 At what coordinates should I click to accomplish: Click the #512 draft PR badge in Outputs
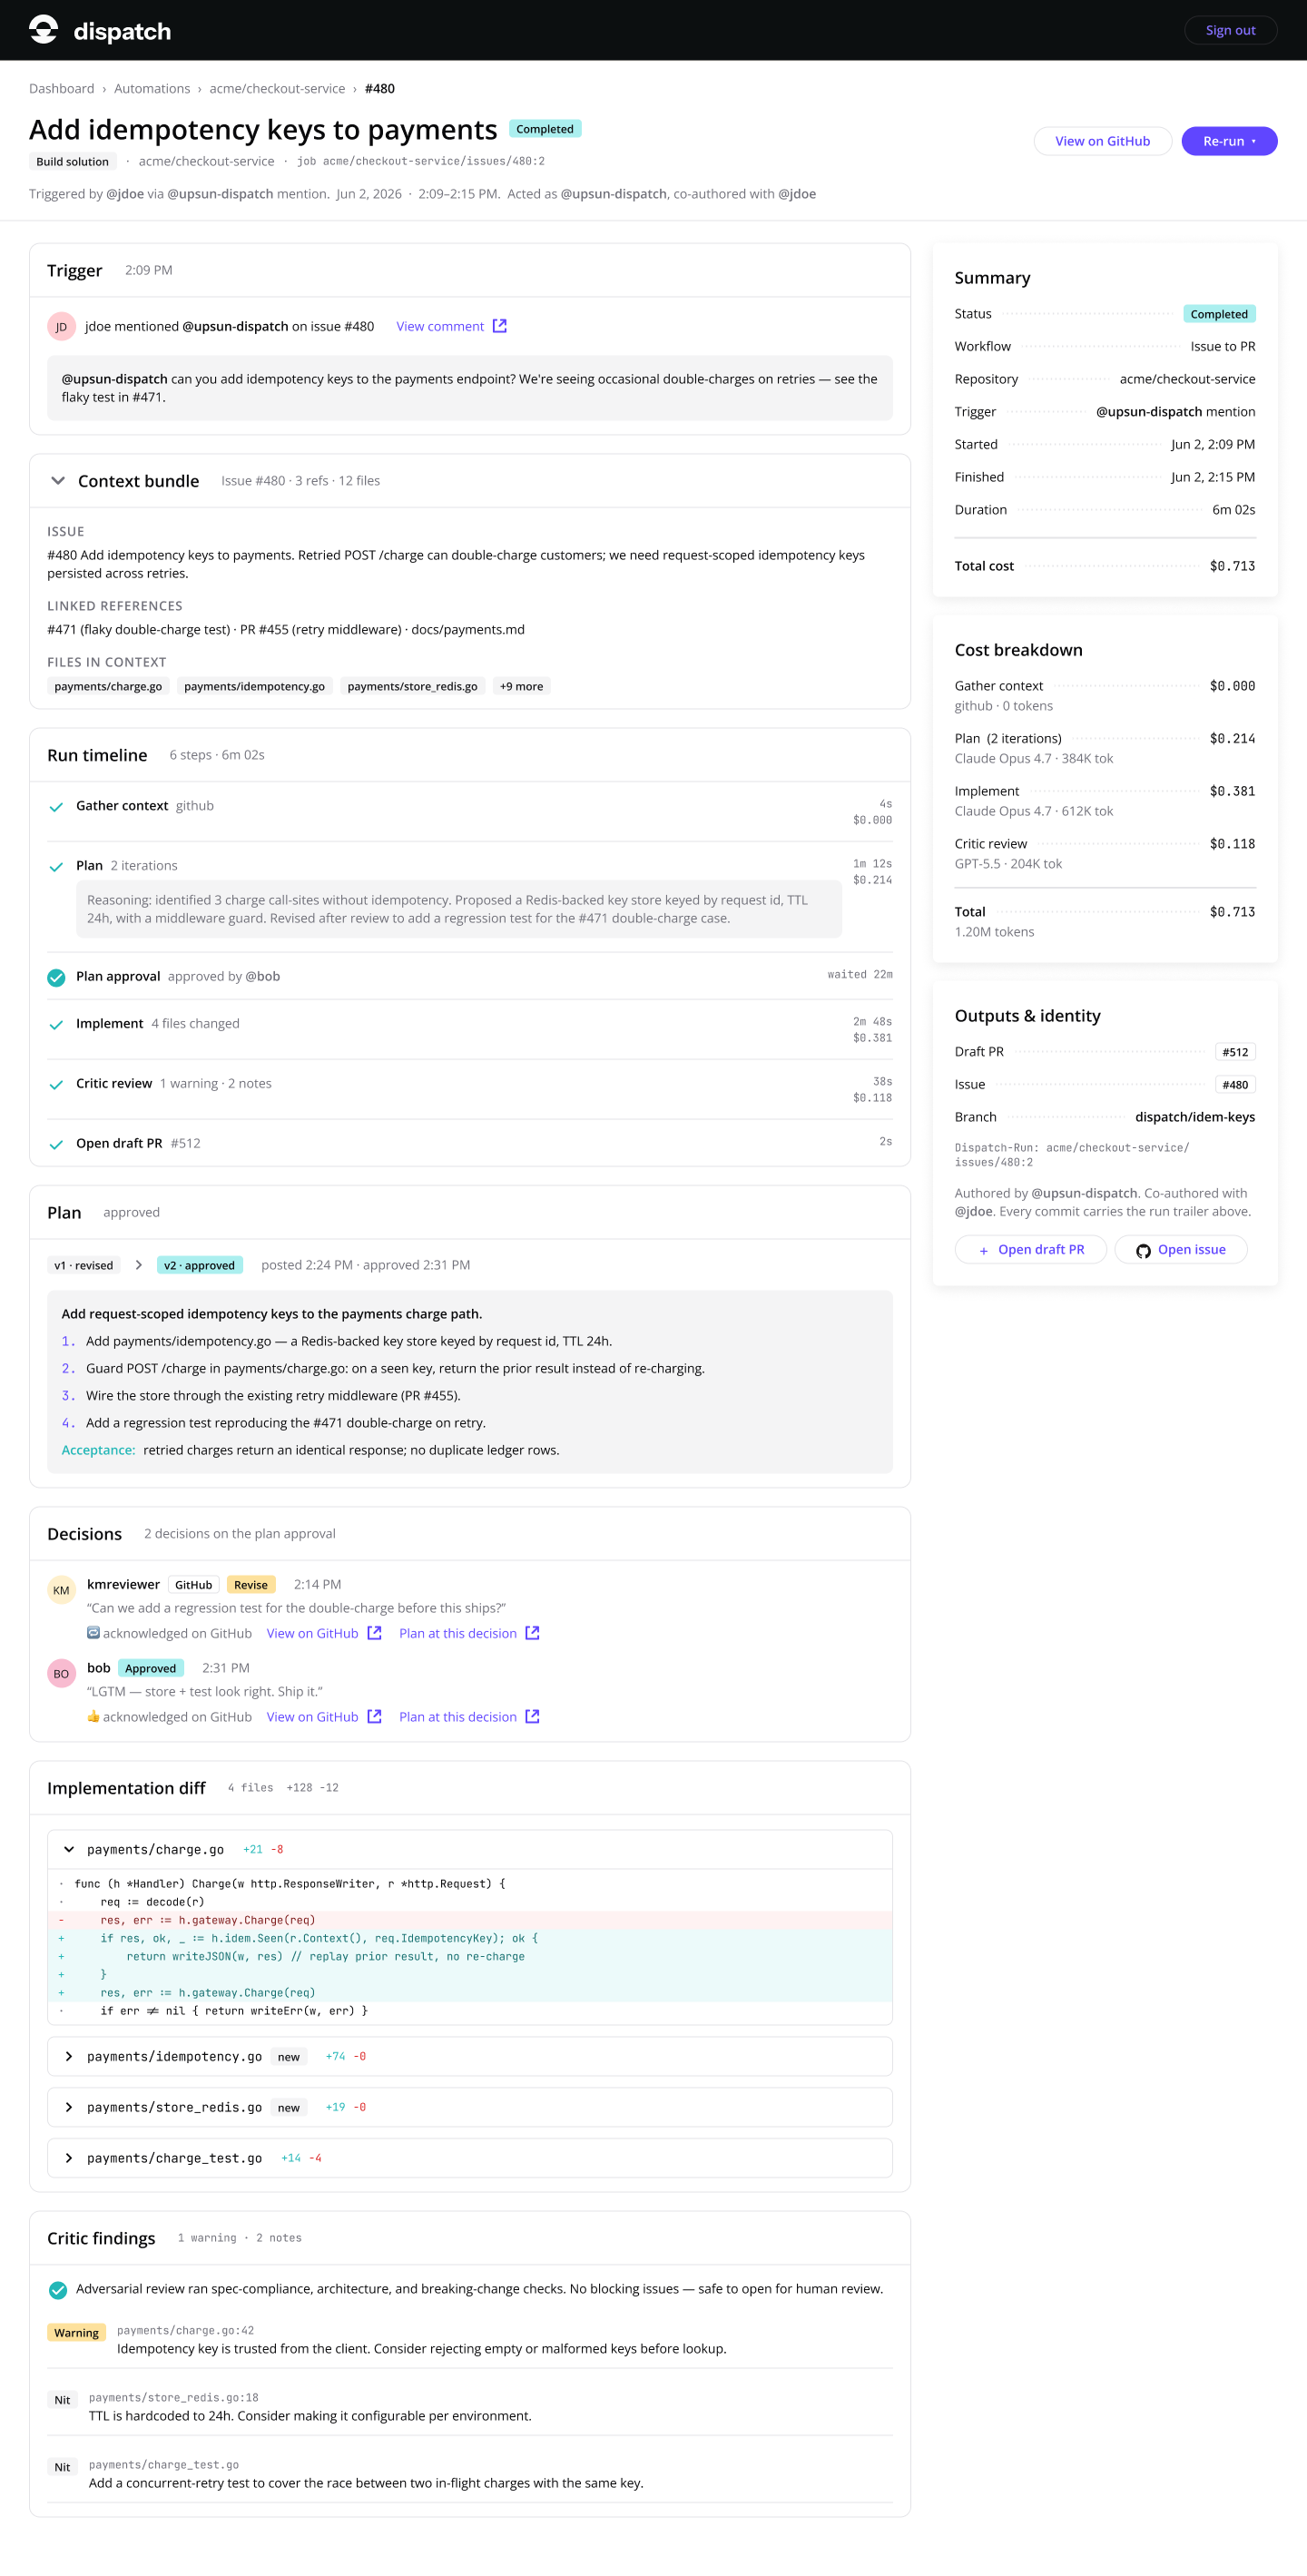tap(1235, 1052)
